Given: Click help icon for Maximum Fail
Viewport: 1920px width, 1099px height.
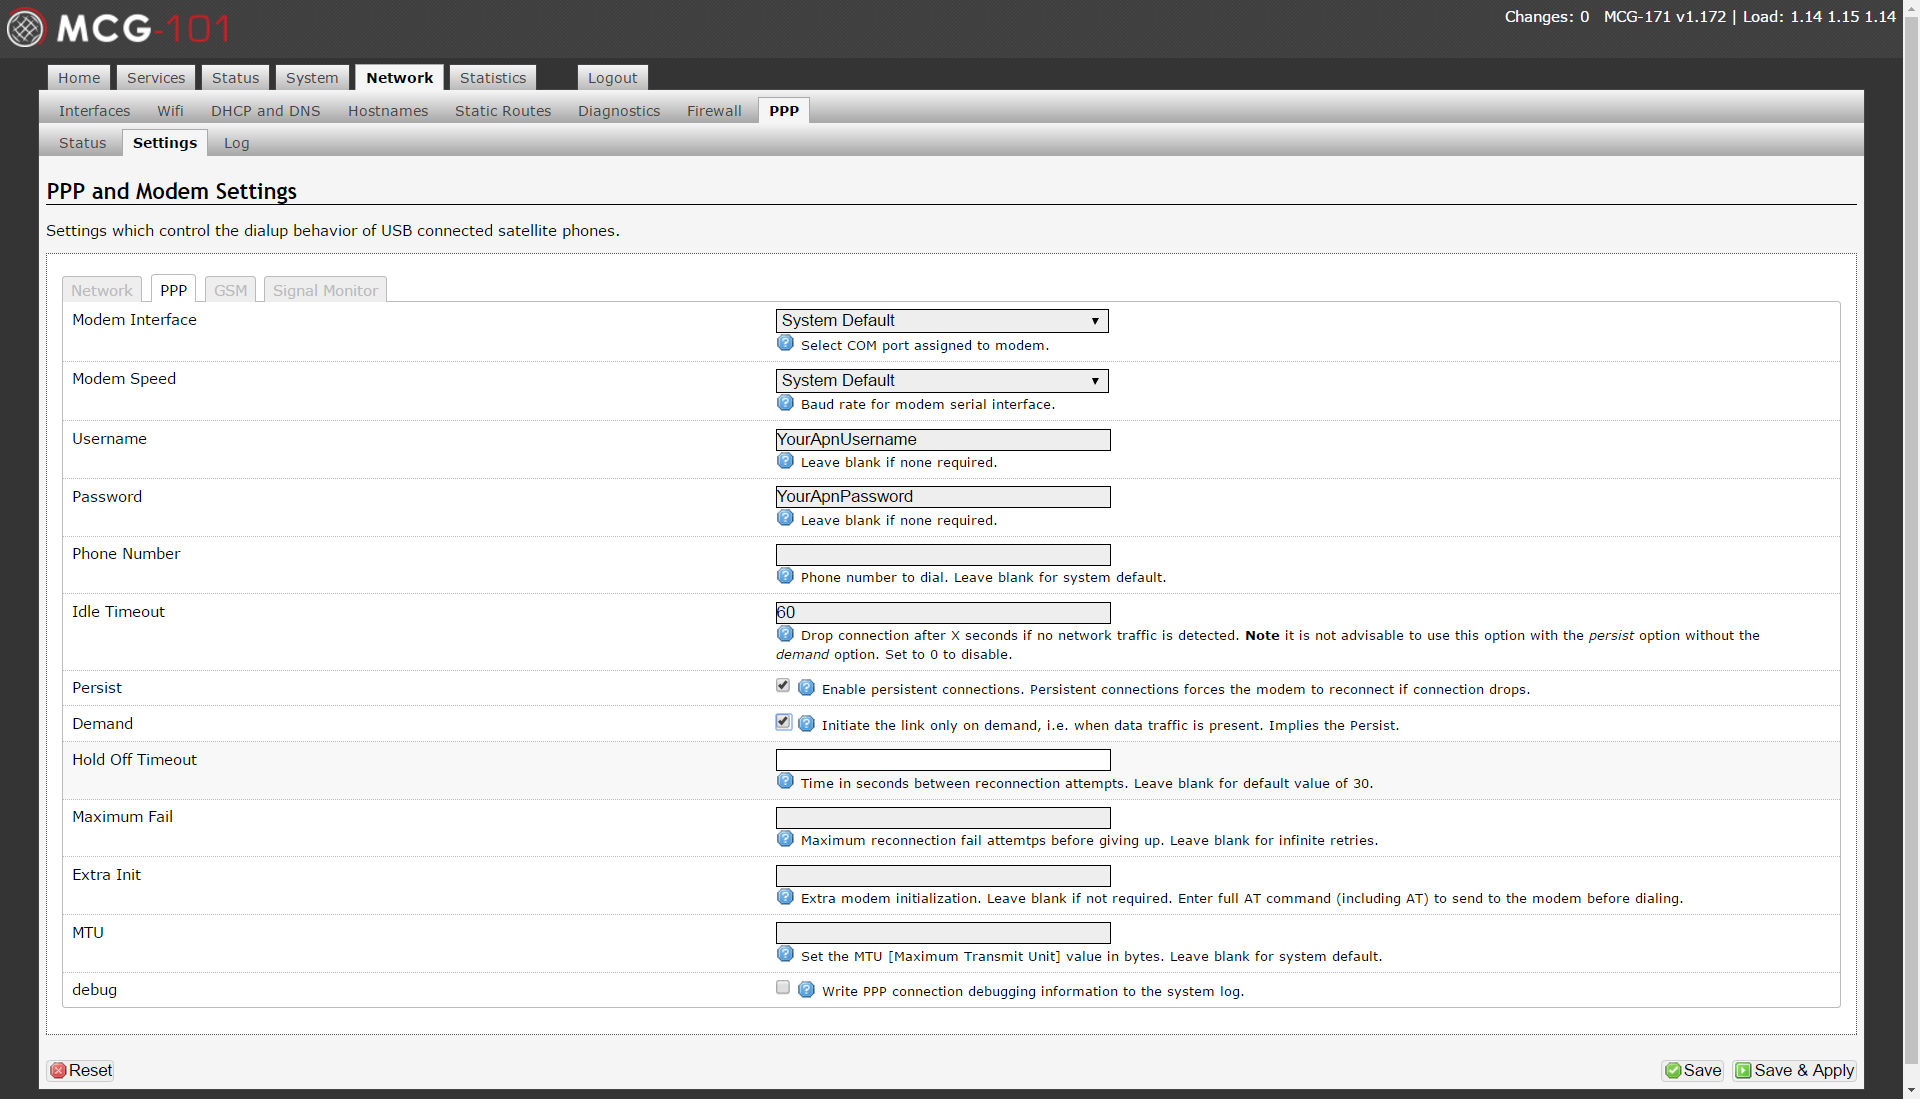Looking at the screenshot, I should coord(785,839).
